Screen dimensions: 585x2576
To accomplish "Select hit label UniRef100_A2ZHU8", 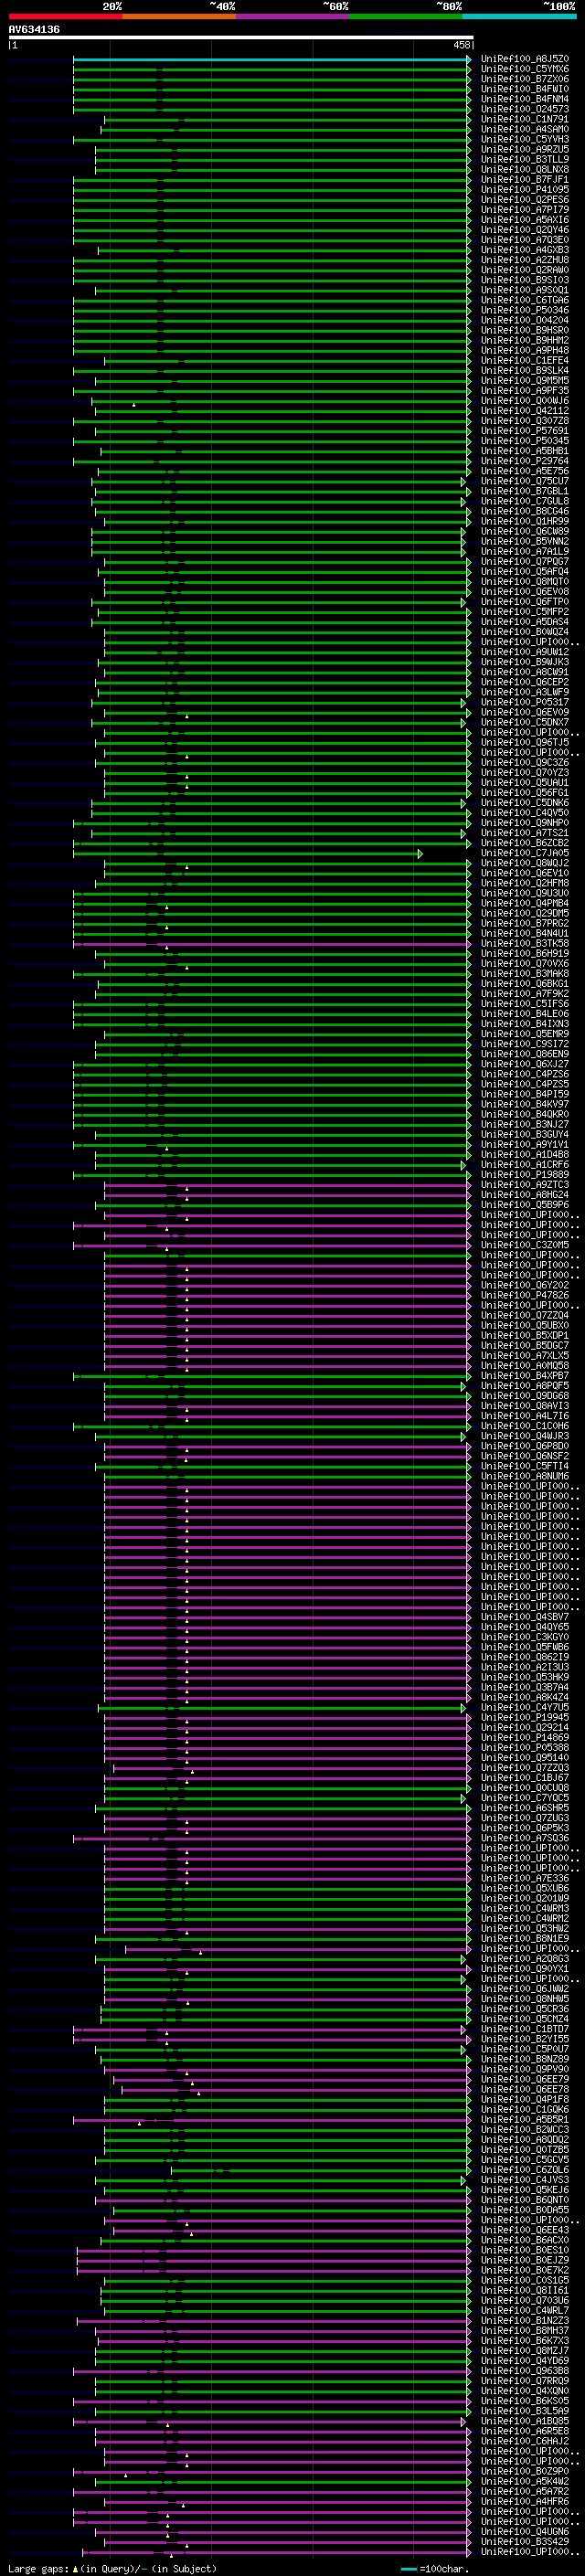I will click(525, 260).
